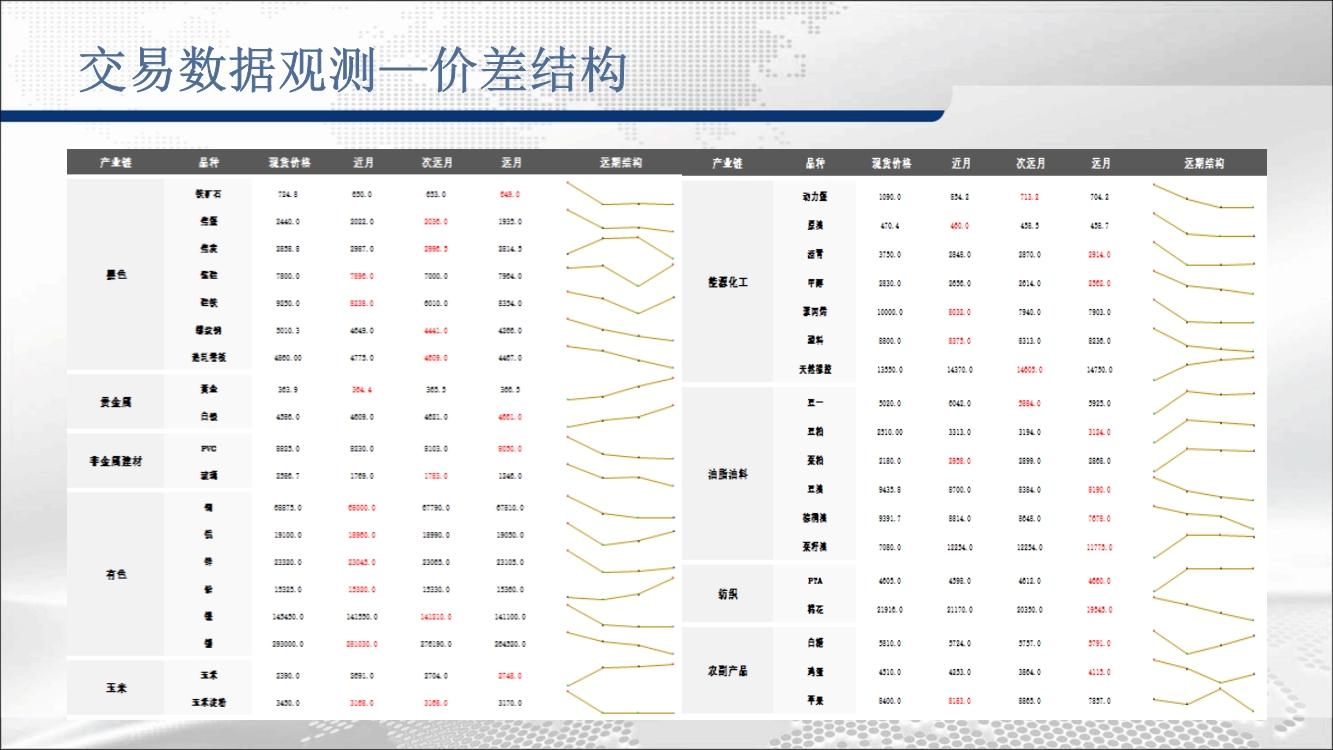
Task: Click the 螺纹钢 variety label
Action: pos(208,330)
